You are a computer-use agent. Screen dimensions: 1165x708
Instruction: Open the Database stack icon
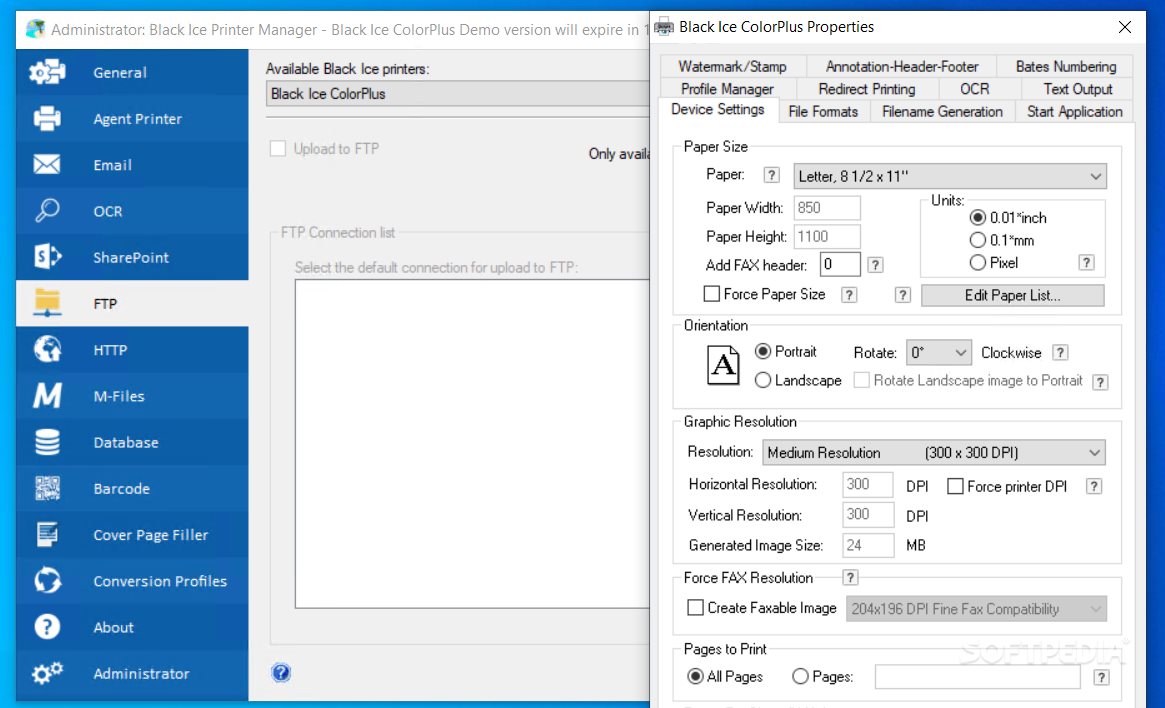tap(47, 442)
